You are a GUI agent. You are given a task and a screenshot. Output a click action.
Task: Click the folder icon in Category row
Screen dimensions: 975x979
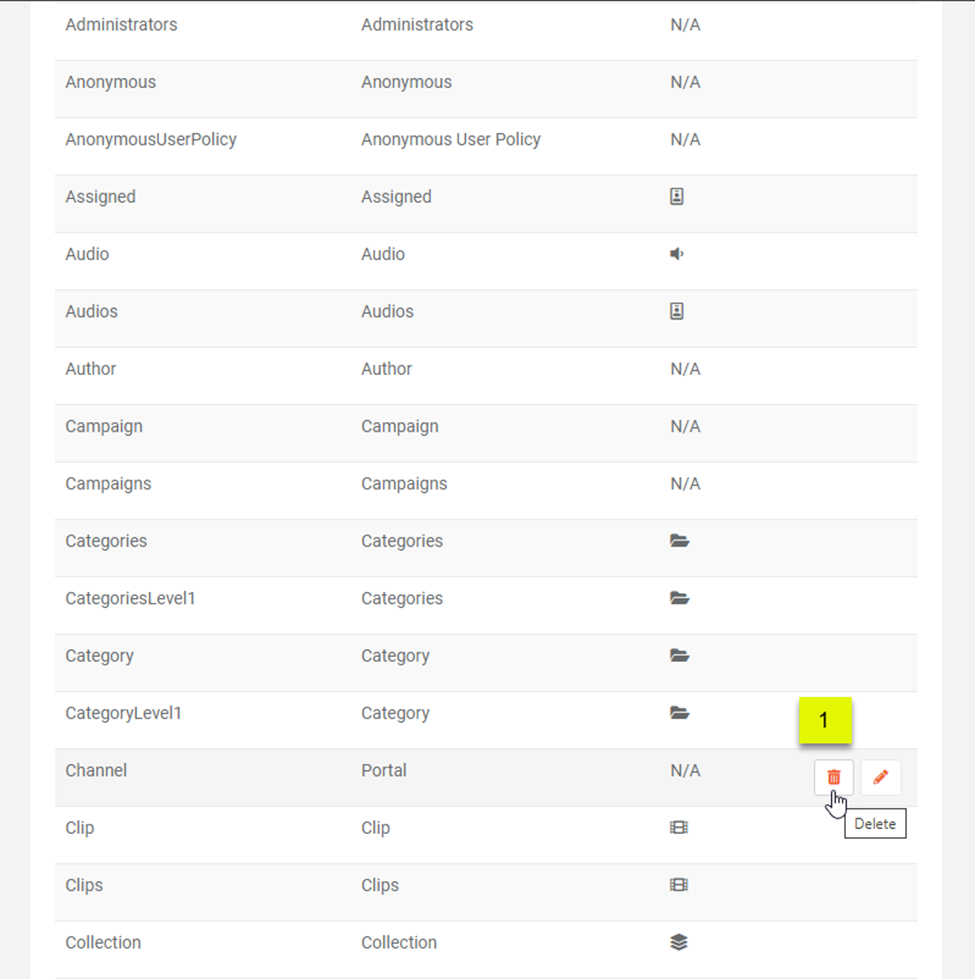coord(680,656)
